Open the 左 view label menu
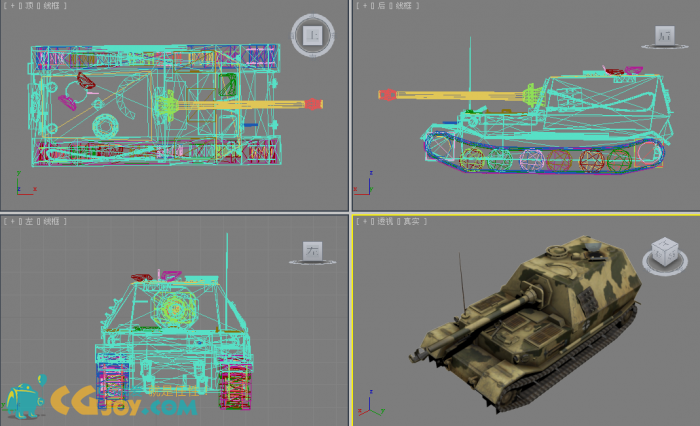700x426 pixels. pos(29,220)
